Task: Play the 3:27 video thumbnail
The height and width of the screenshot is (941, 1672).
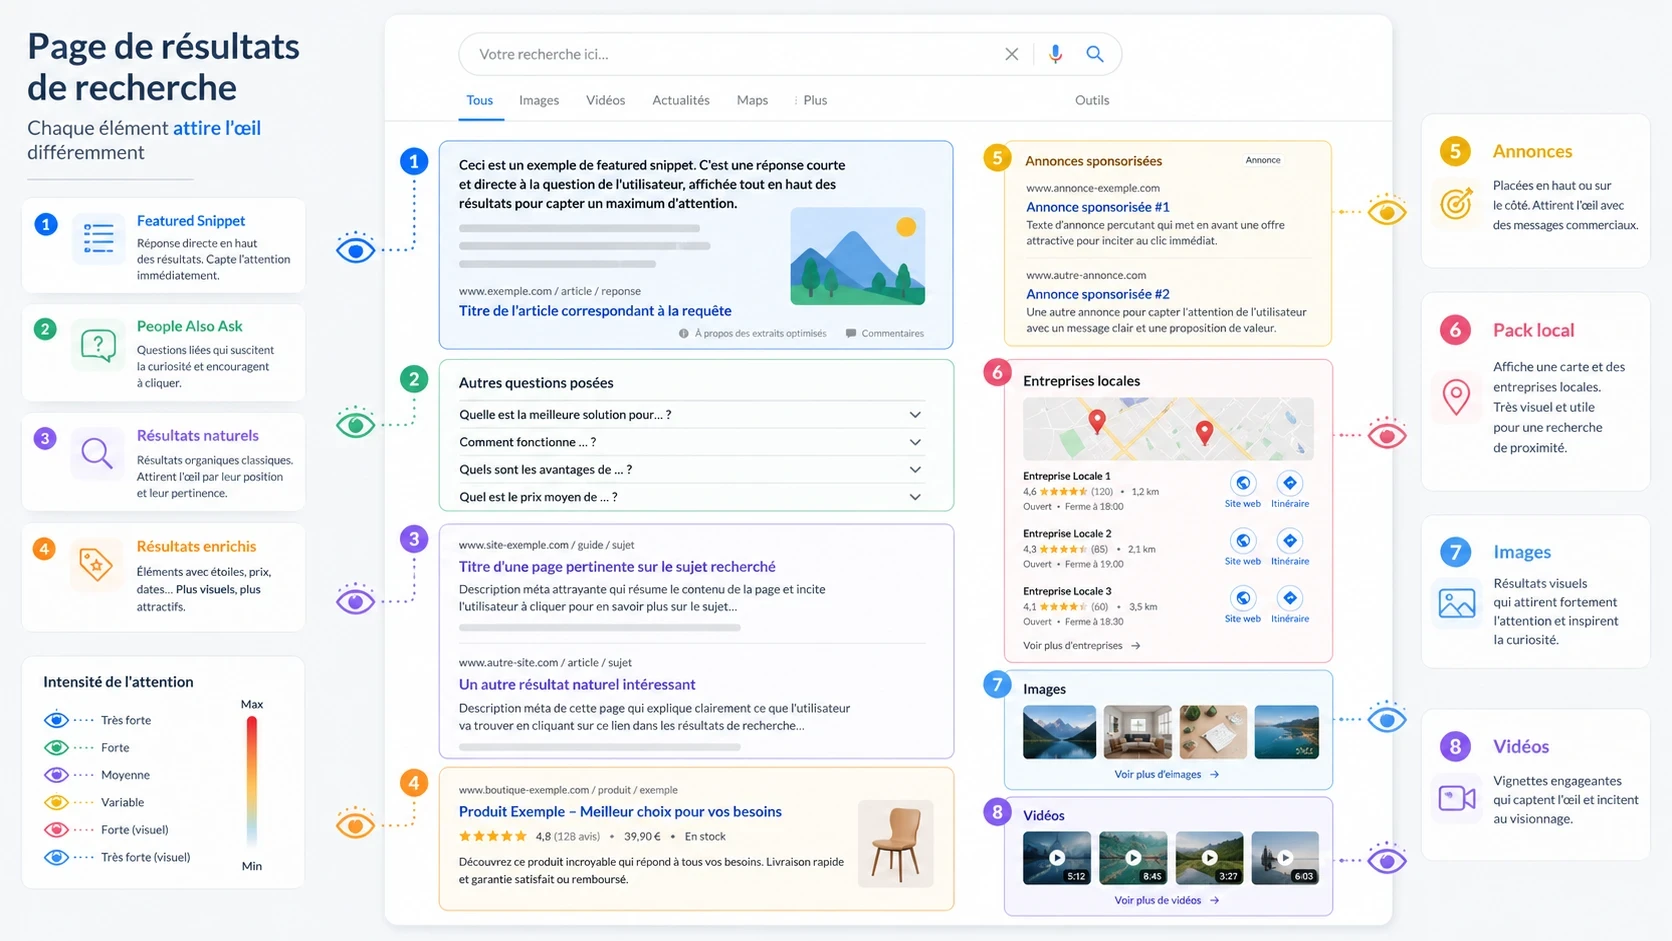Action: (x=1209, y=857)
